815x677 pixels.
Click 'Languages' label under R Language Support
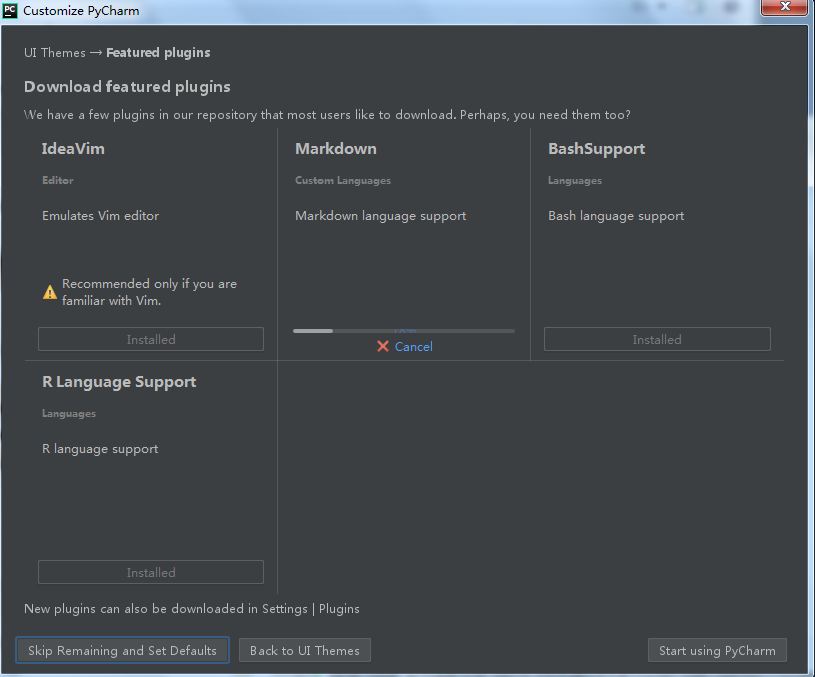tap(69, 413)
